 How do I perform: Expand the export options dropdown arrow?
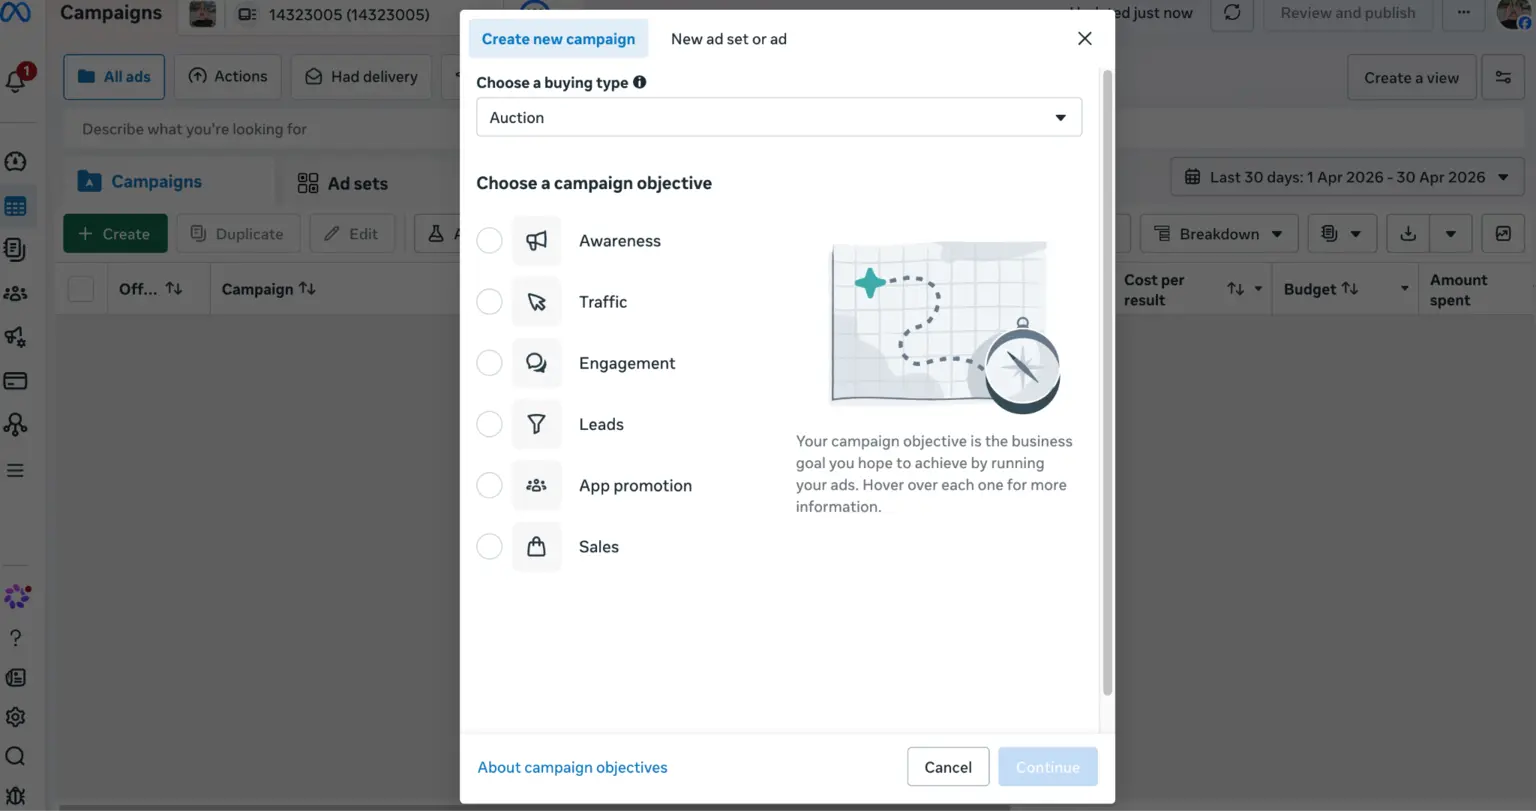tap(1450, 234)
